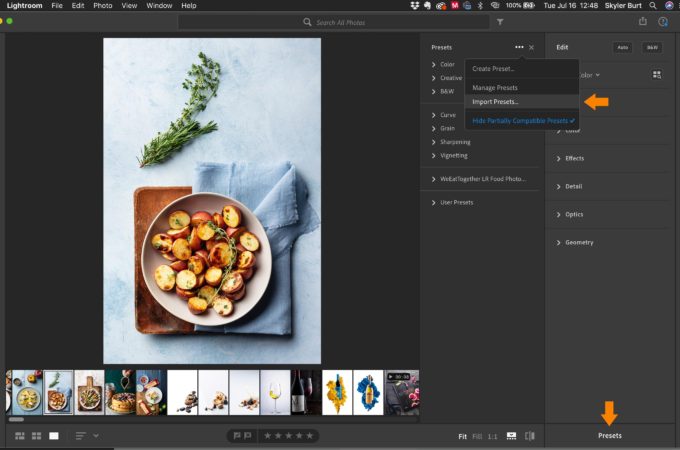This screenshot has width=680, height=450.
Task: Select the video thumbnail in filmstrip
Action: click(x=402, y=392)
